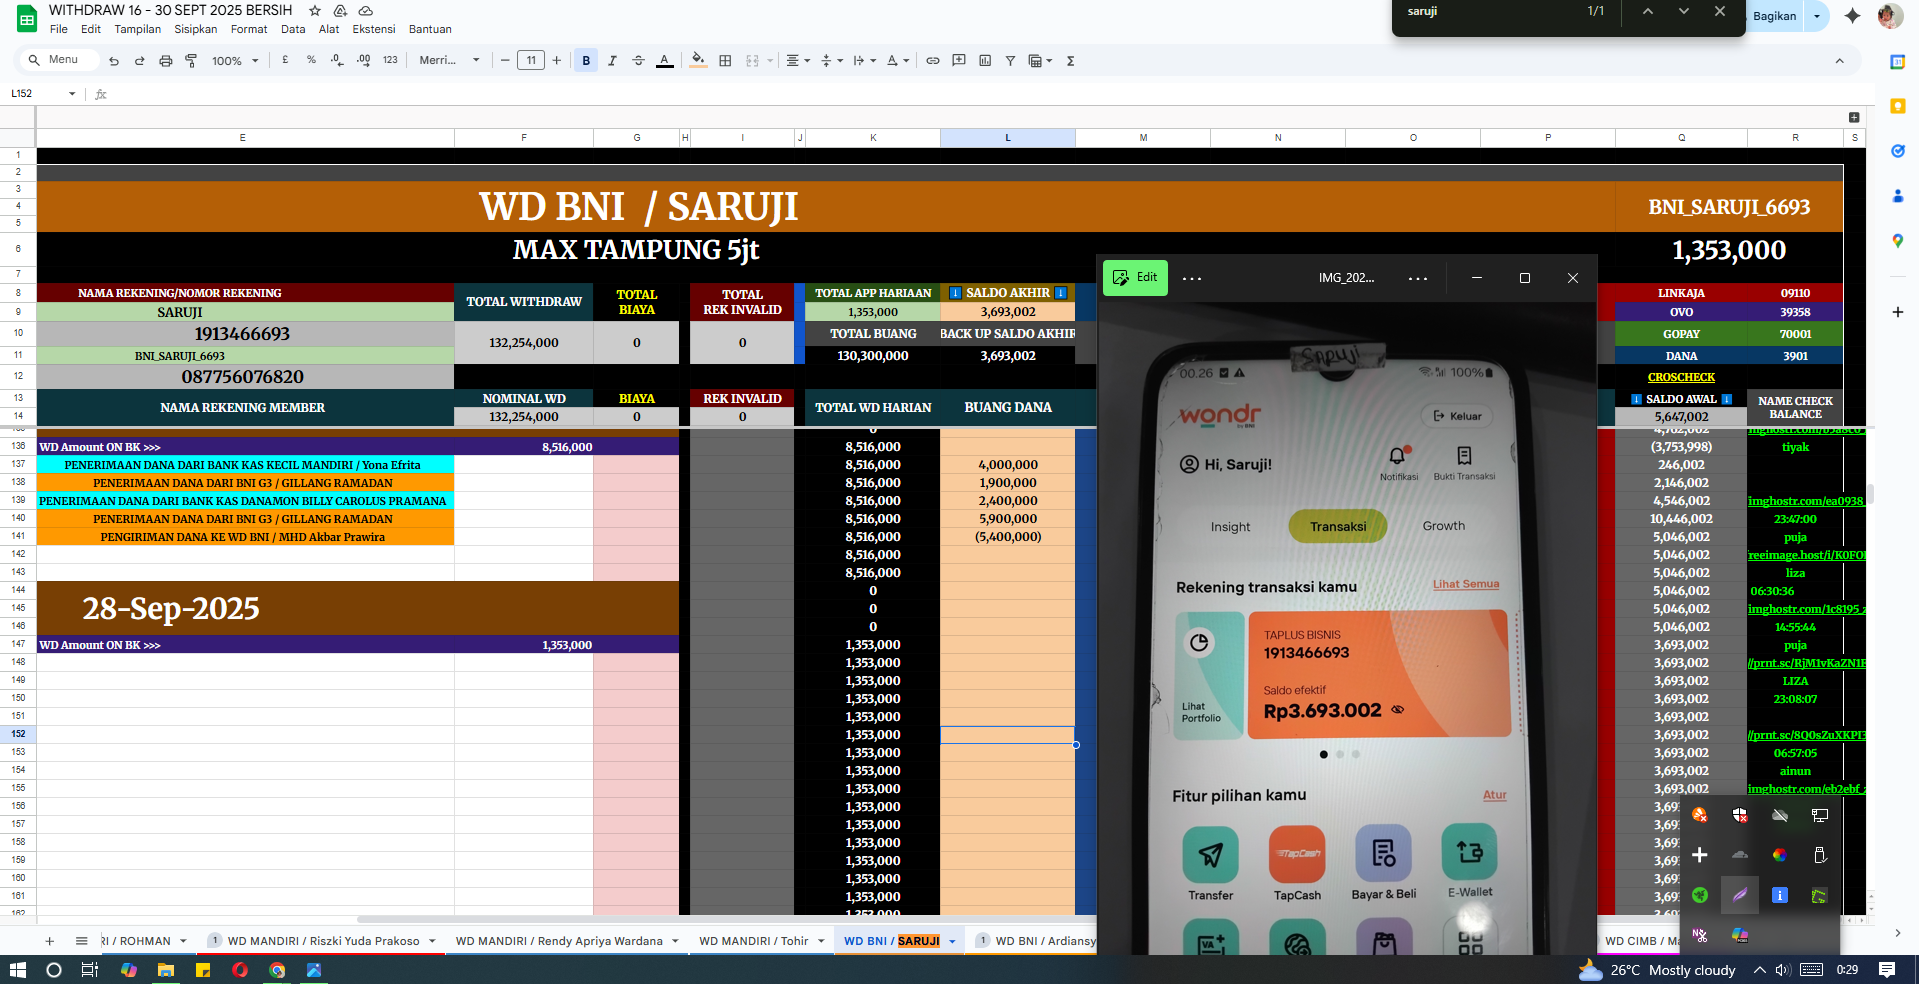Viewport: 1919px width, 984px height.
Task: Open Chrome from the taskbar
Action: pyautogui.click(x=277, y=970)
